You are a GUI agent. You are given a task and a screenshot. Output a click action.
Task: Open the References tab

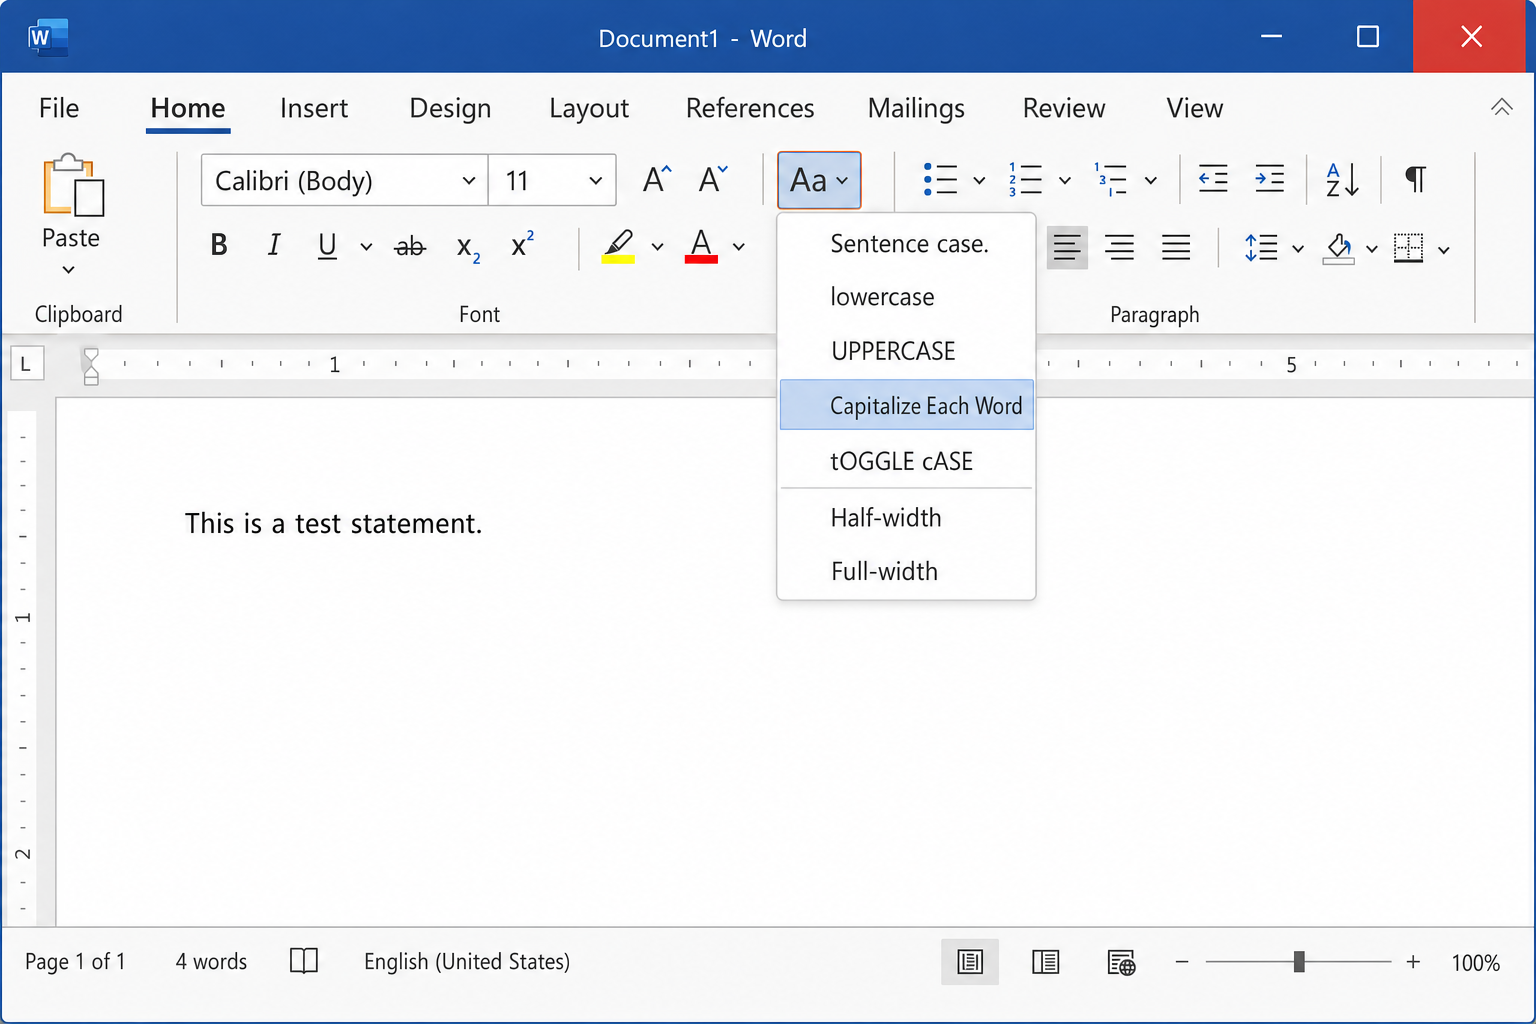click(750, 108)
